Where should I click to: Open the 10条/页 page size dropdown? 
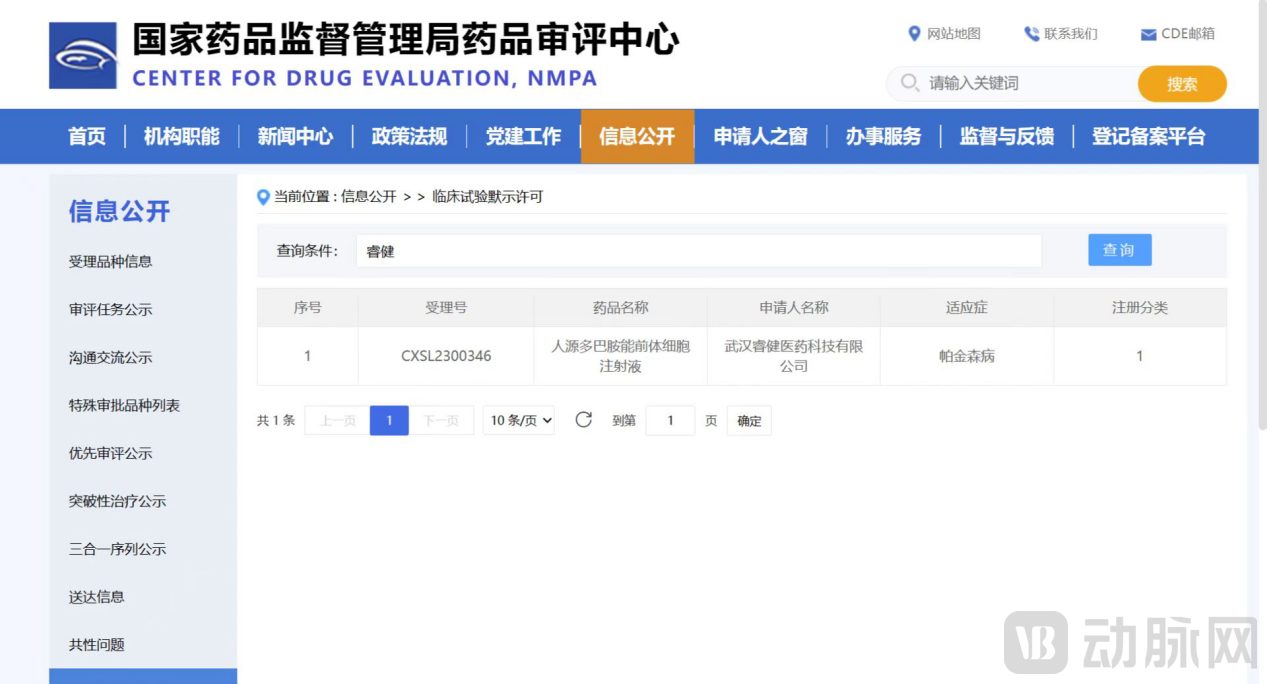518,420
